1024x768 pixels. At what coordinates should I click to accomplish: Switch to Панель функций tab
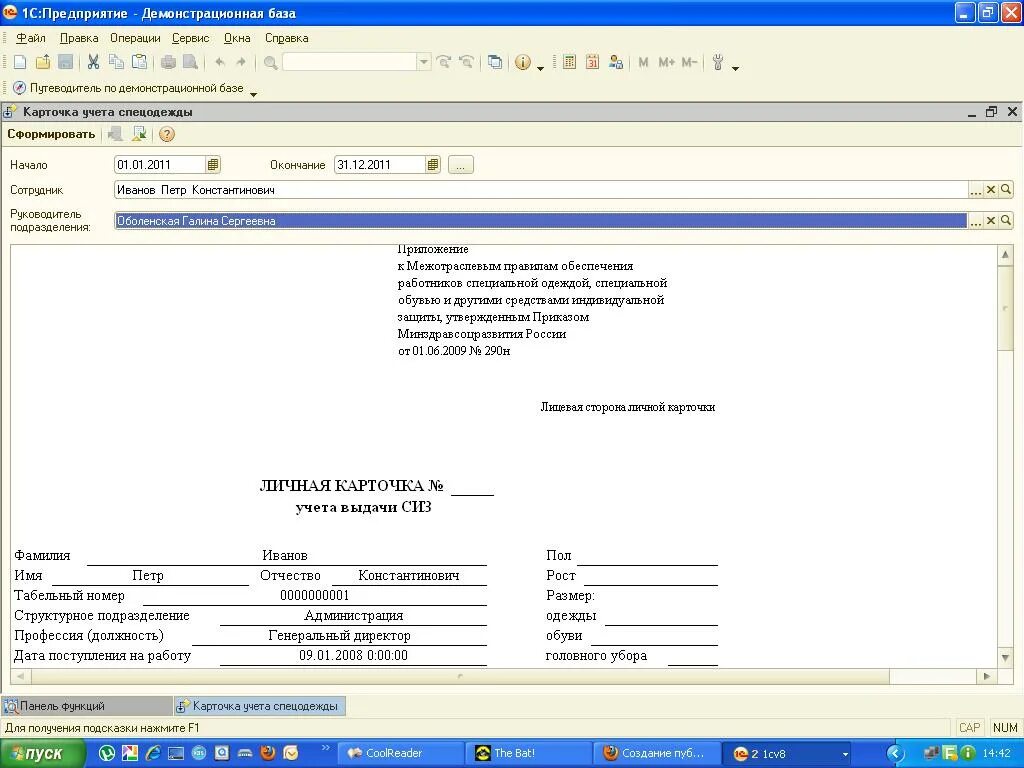tap(86, 706)
